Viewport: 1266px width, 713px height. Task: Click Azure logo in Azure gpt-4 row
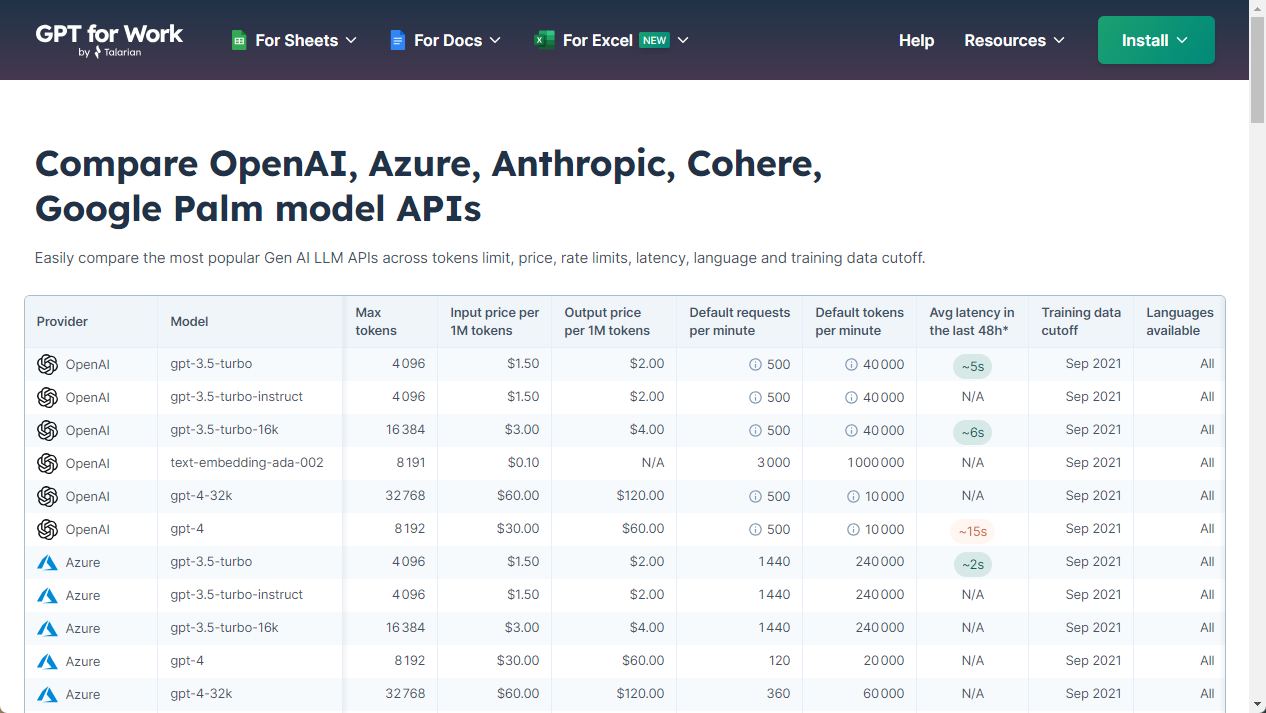pos(47,661)
